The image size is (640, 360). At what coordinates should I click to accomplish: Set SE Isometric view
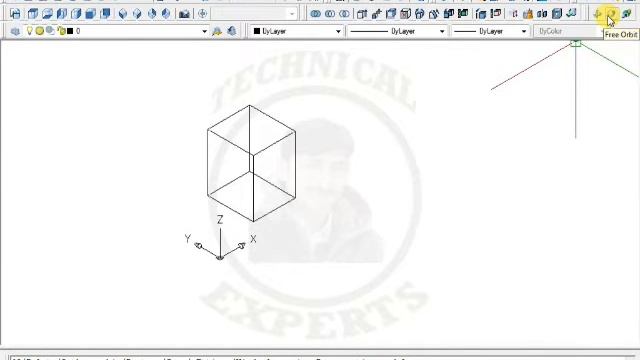(137, 14)
